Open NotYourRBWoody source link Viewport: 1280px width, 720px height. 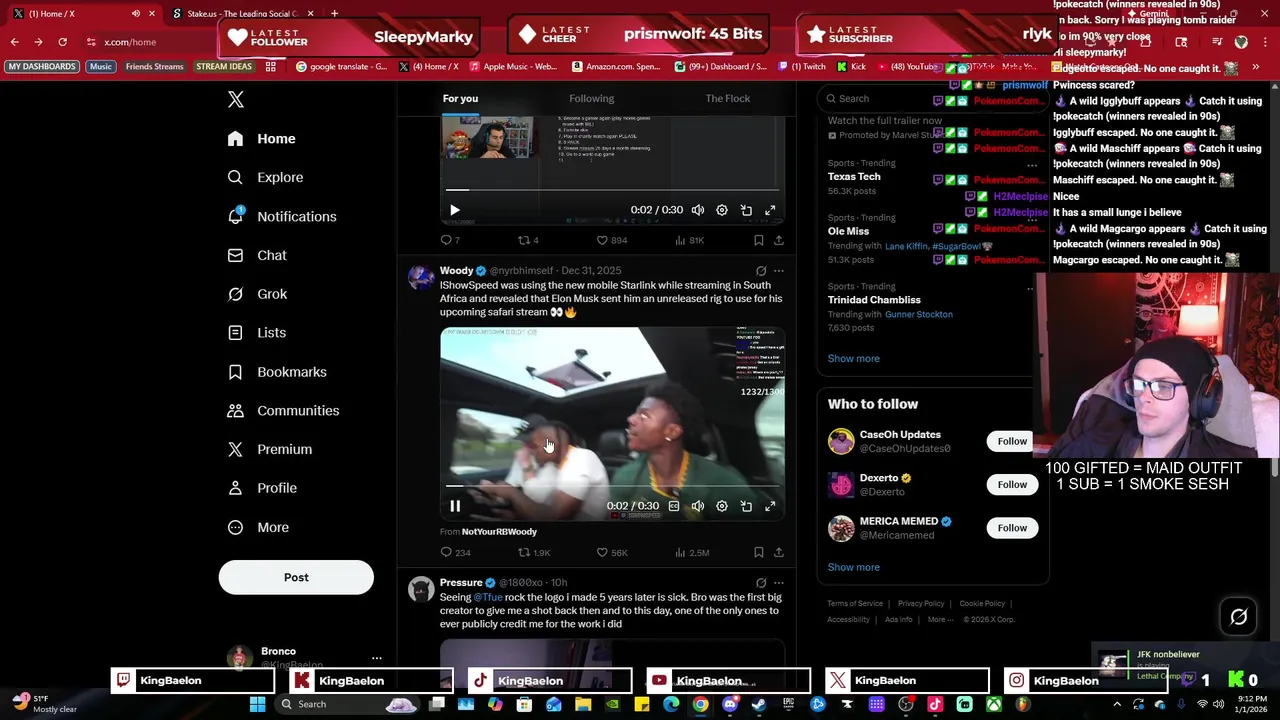click(x=499, y=531)
